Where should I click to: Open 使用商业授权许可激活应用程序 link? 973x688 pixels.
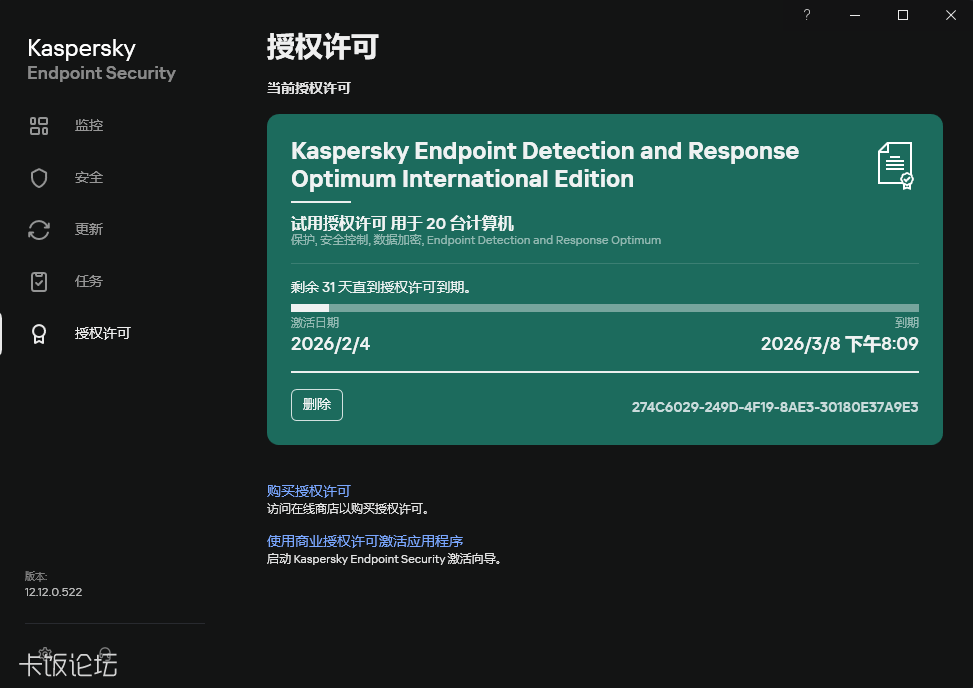[x=365, y=541]
